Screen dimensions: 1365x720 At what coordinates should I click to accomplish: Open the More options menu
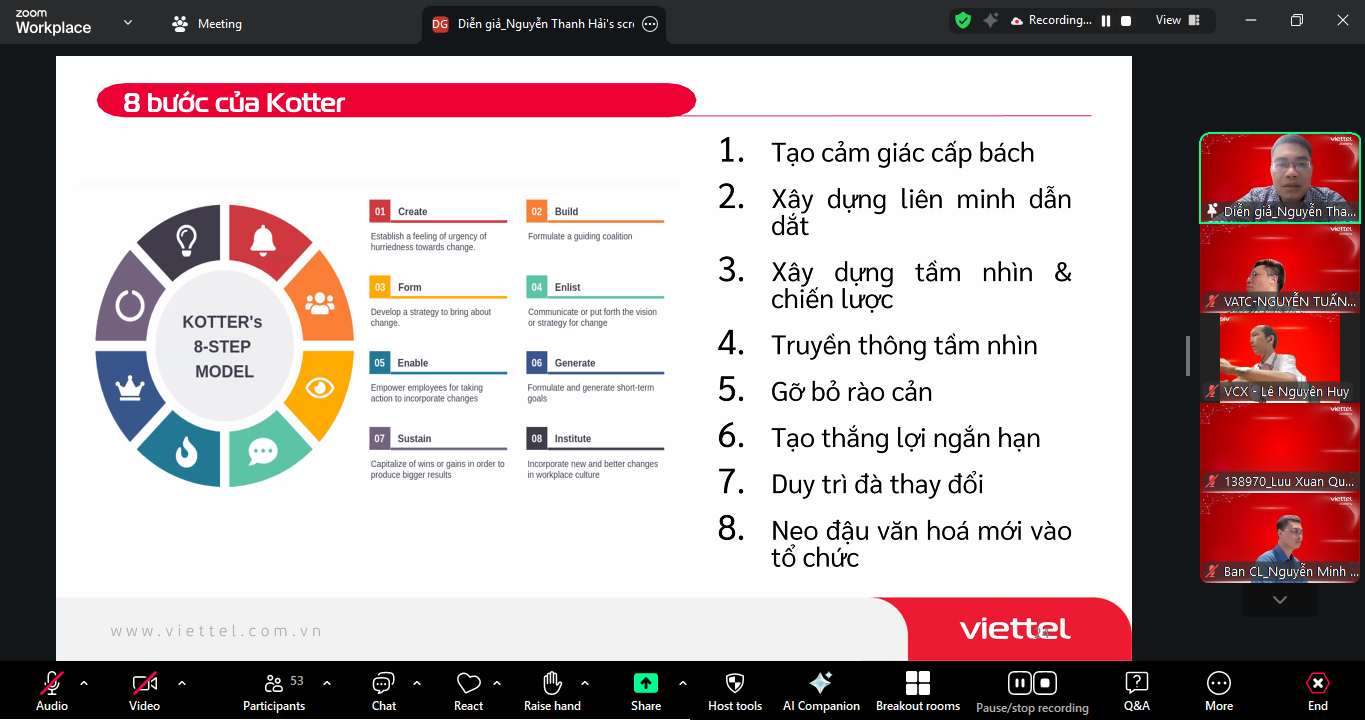[x=1218, y=691]
